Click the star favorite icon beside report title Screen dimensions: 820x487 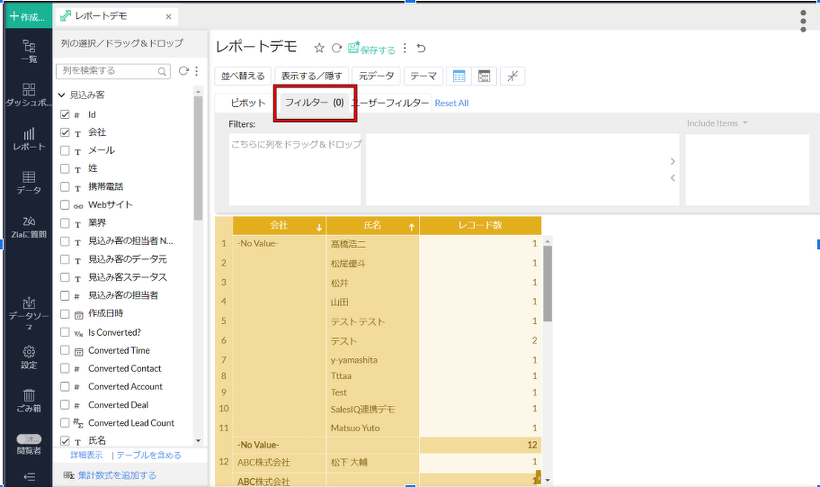click(x=319, y=48)
